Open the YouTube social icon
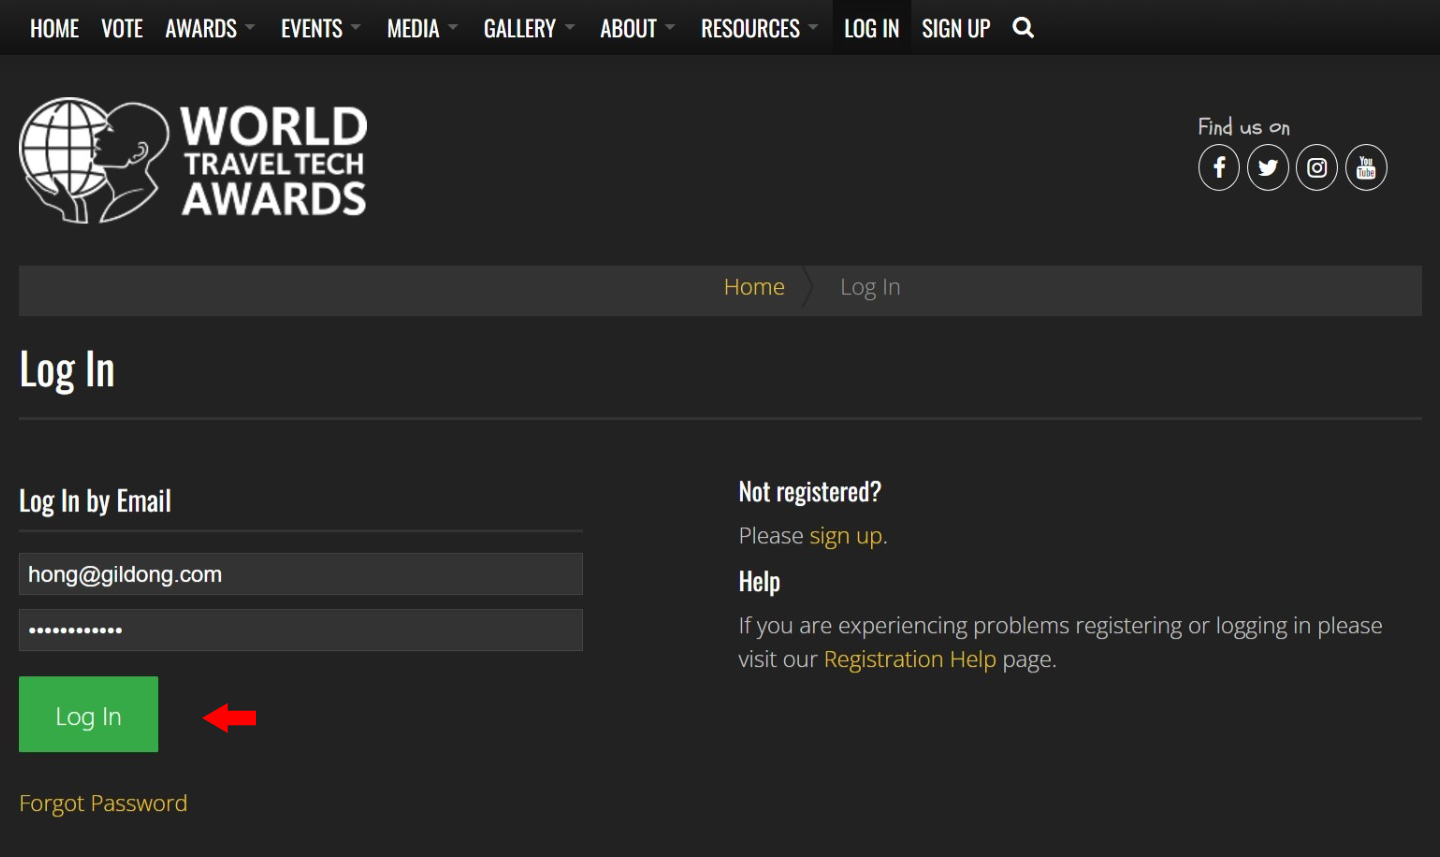Viewport: 1440px width, 857px height. (1365, 168)
